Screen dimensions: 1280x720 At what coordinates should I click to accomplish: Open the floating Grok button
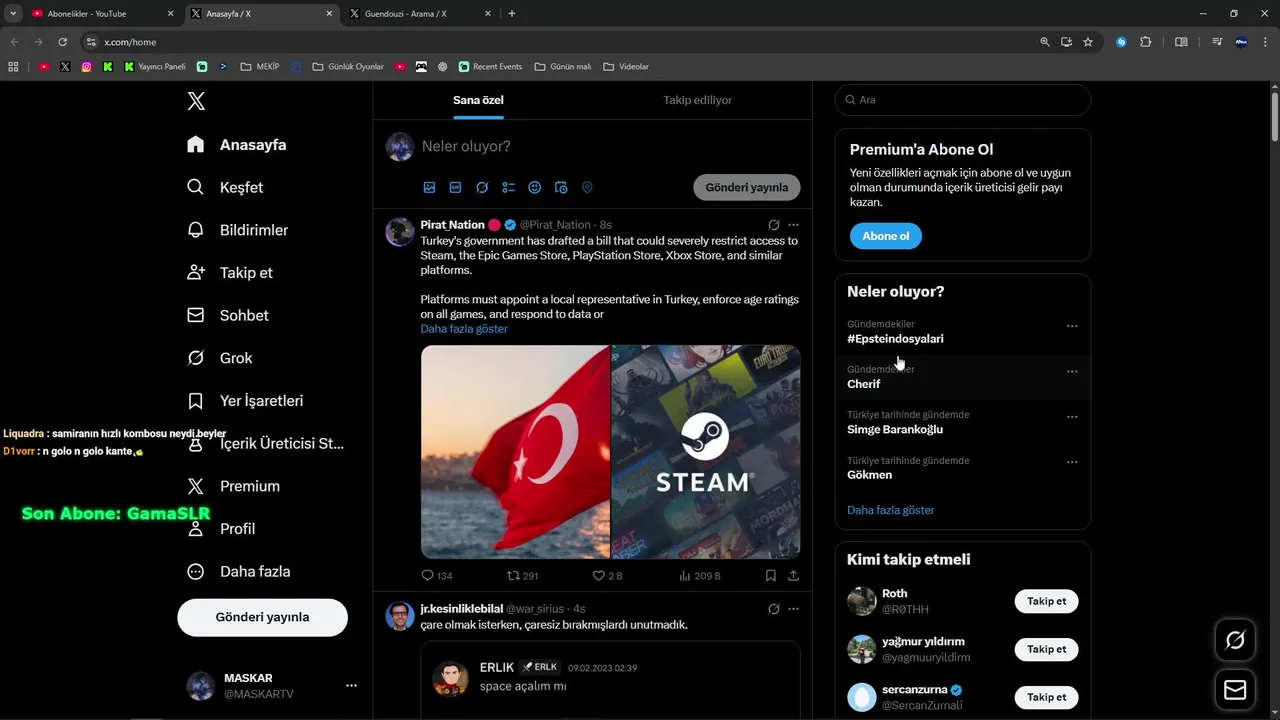(x=1235, y=640)
